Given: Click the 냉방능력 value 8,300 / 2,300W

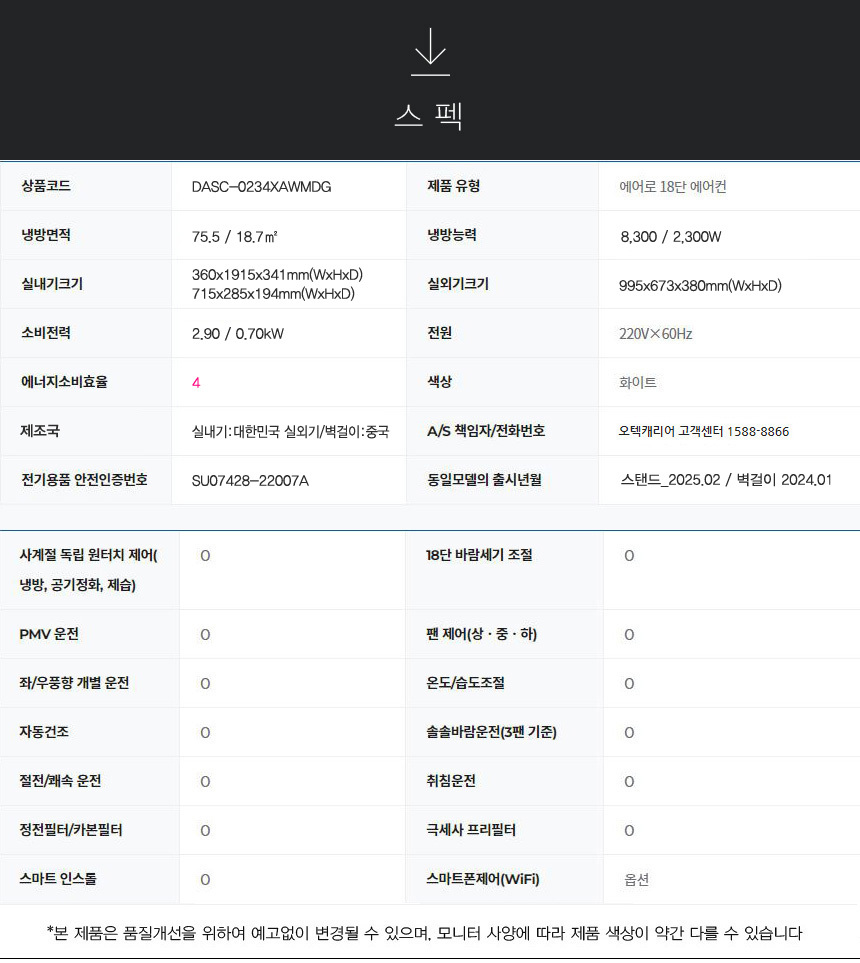Looking at the screenshot, I should (670, 237).
